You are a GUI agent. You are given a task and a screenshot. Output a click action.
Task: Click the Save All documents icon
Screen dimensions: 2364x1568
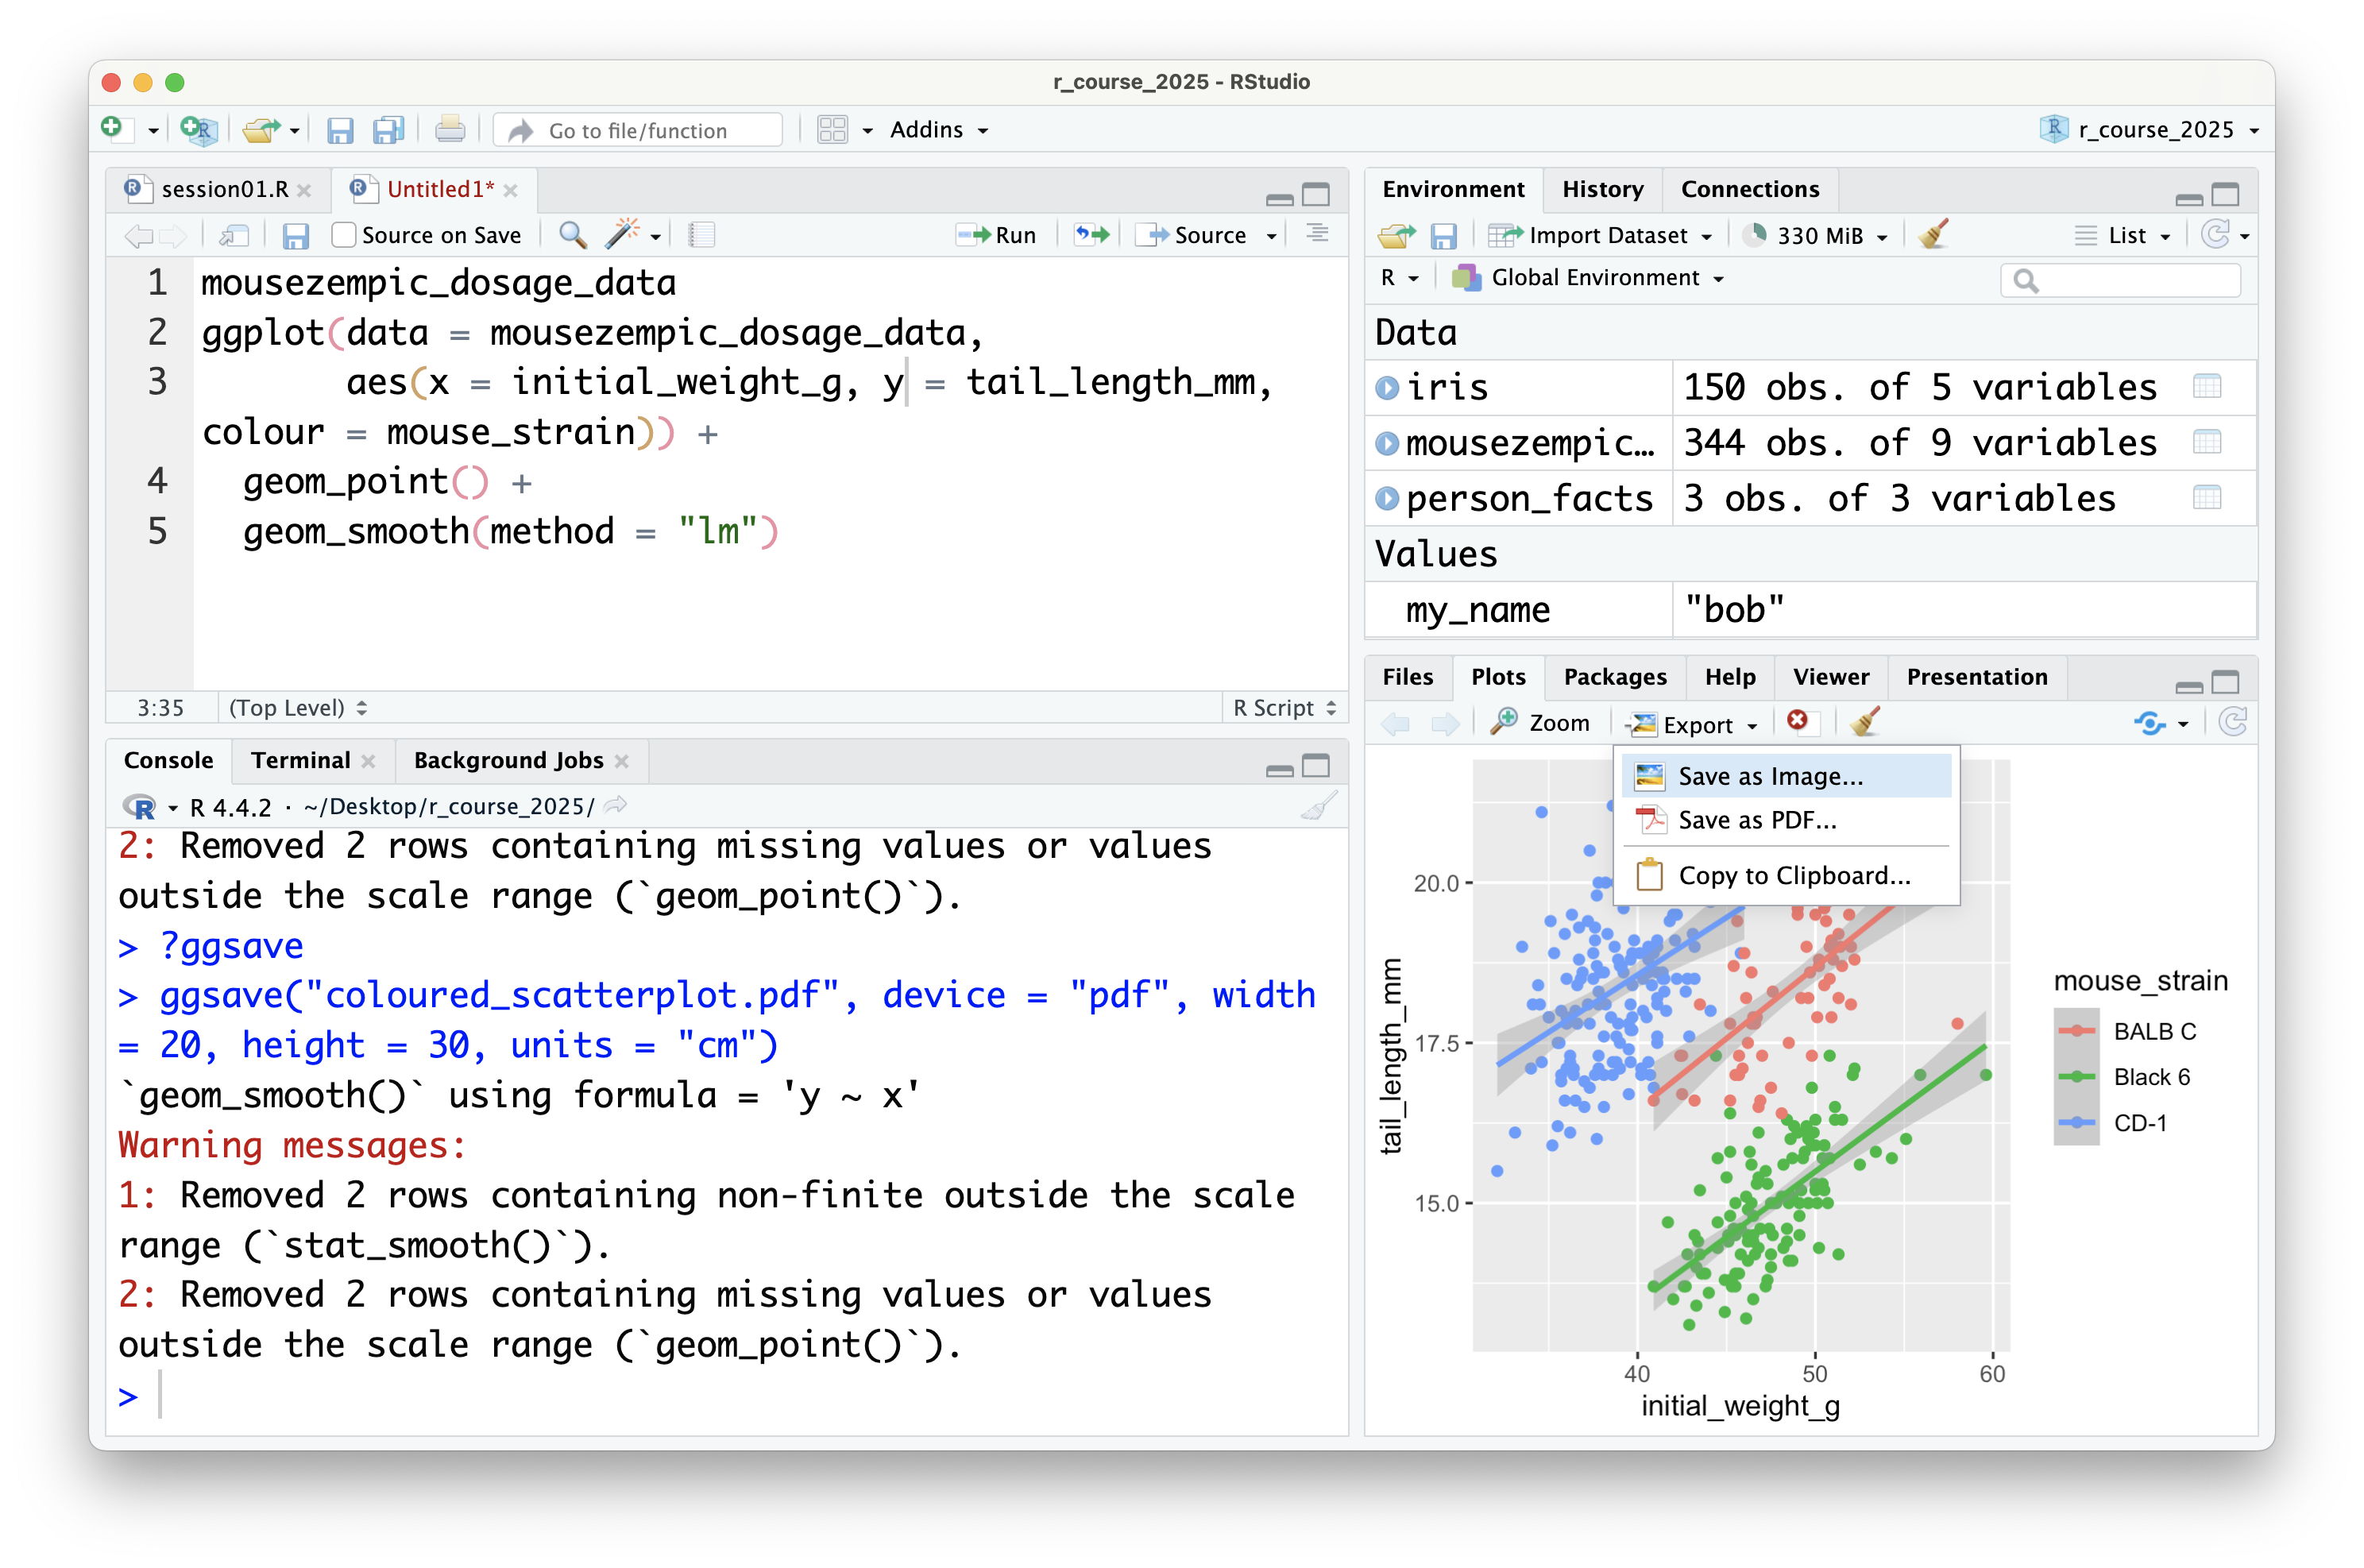point(388,131)
